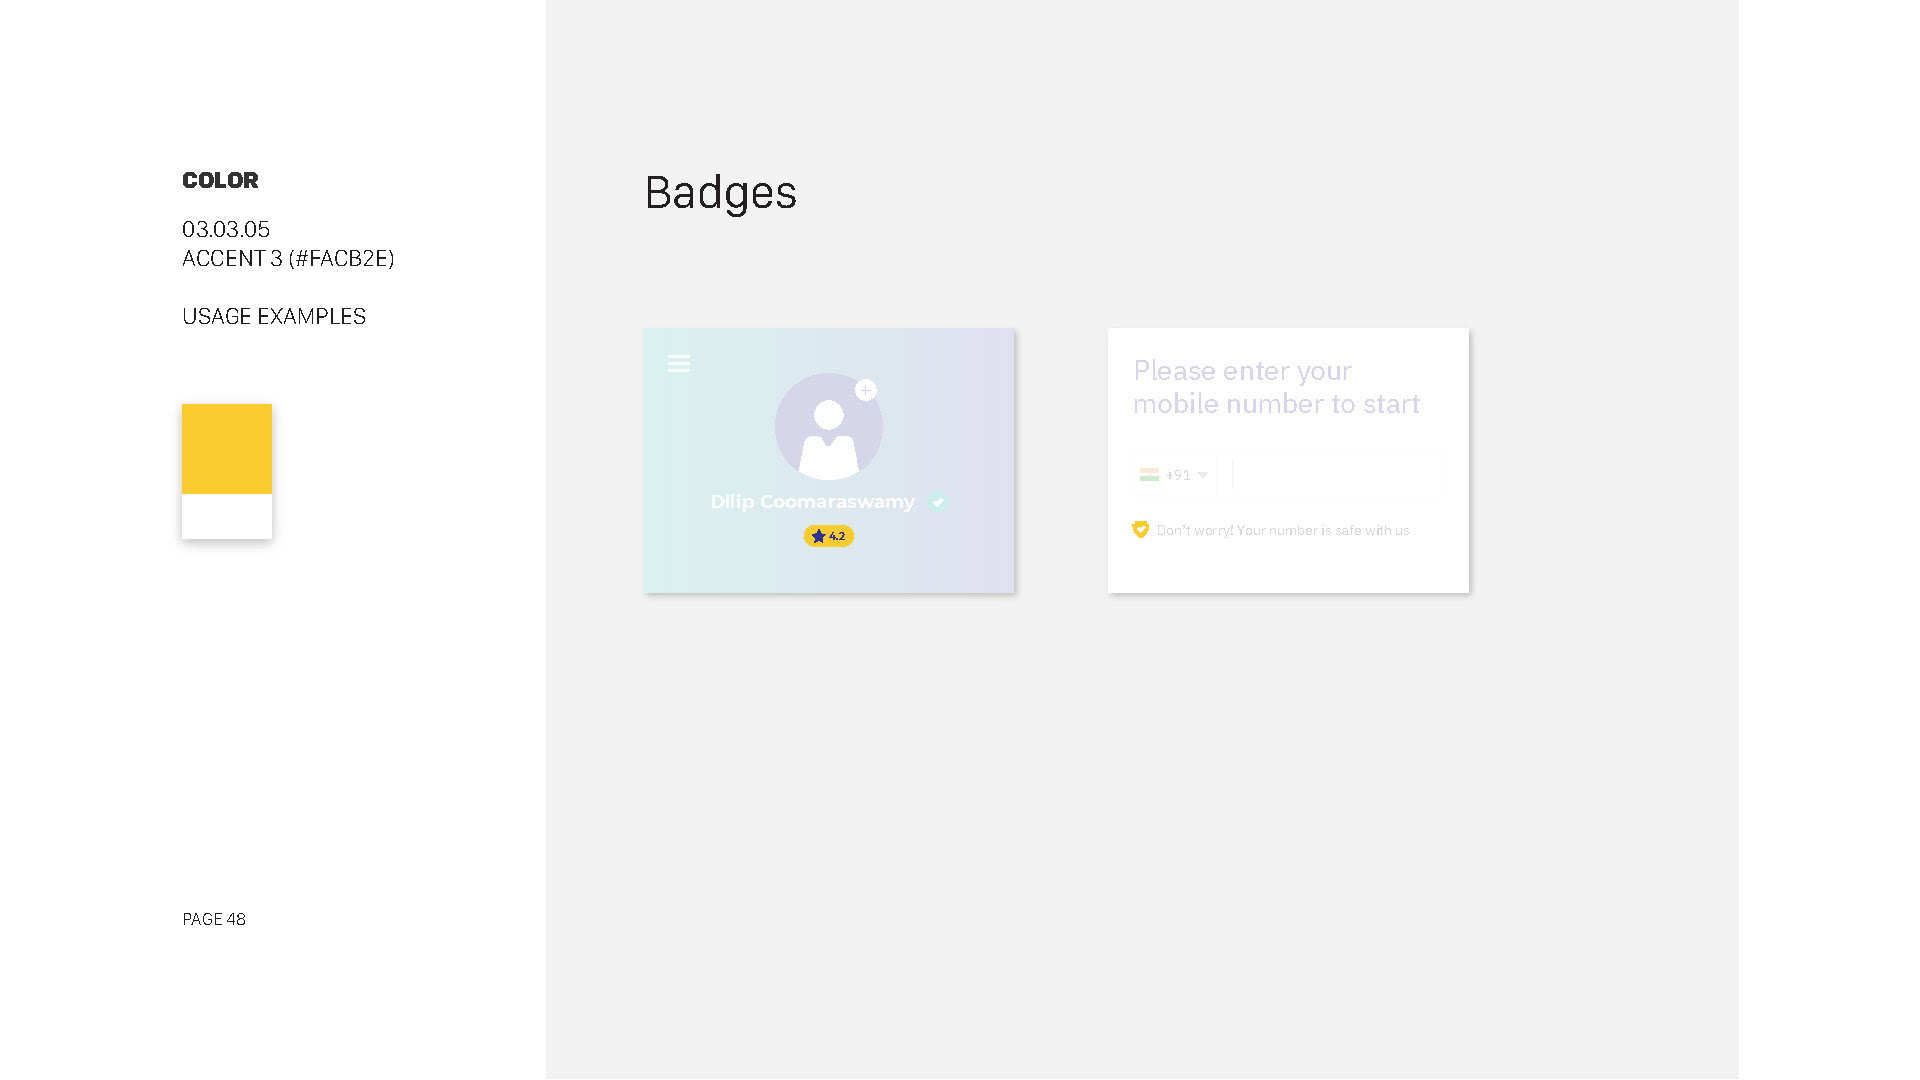Click the ACCENT 3 (#FACB2E) label
The height and width of the screenshot is (1080, 1920).
288,259
